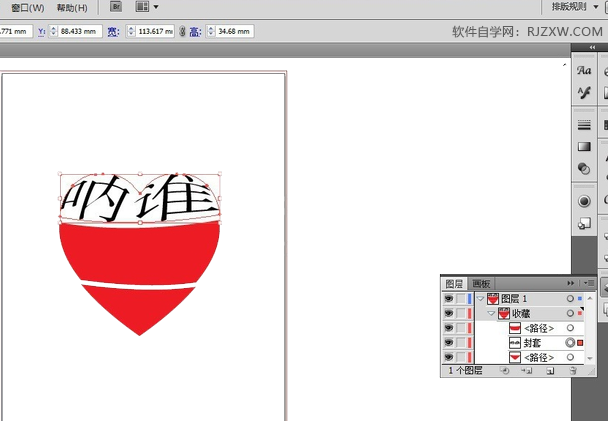Click the 高: label link
The height and width of the screenshot is (421, 608).
195,32
